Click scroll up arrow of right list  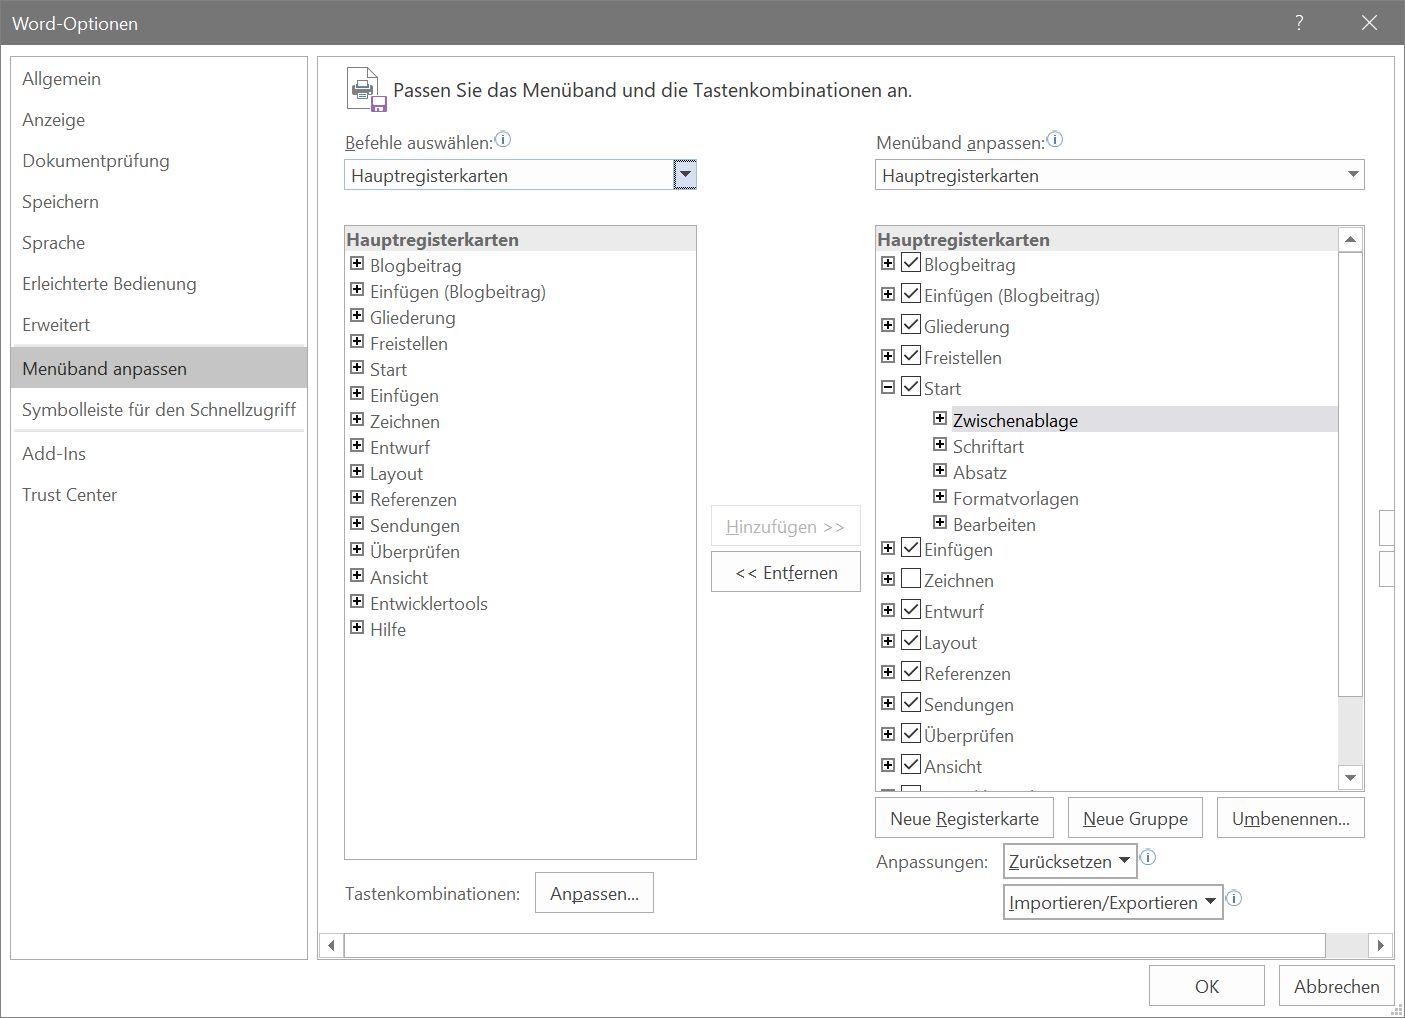1350,239
